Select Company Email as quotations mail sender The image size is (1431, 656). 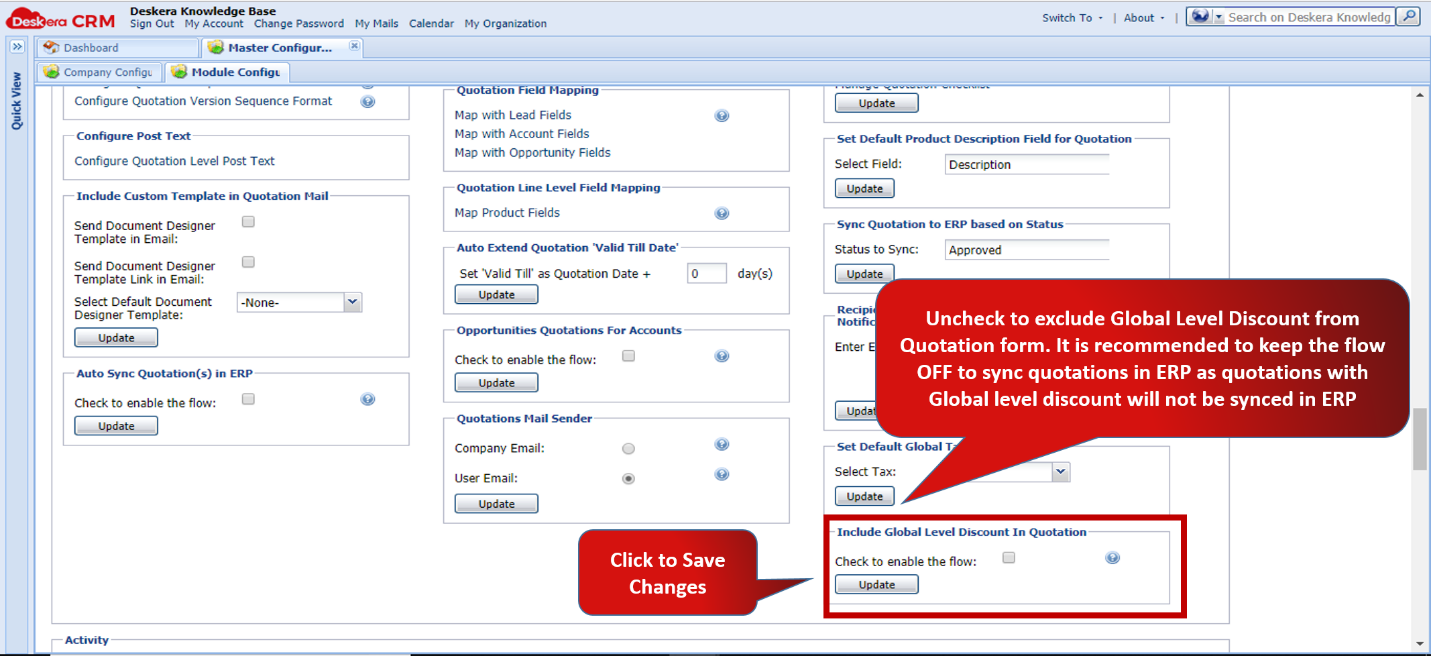pos(628,448)
